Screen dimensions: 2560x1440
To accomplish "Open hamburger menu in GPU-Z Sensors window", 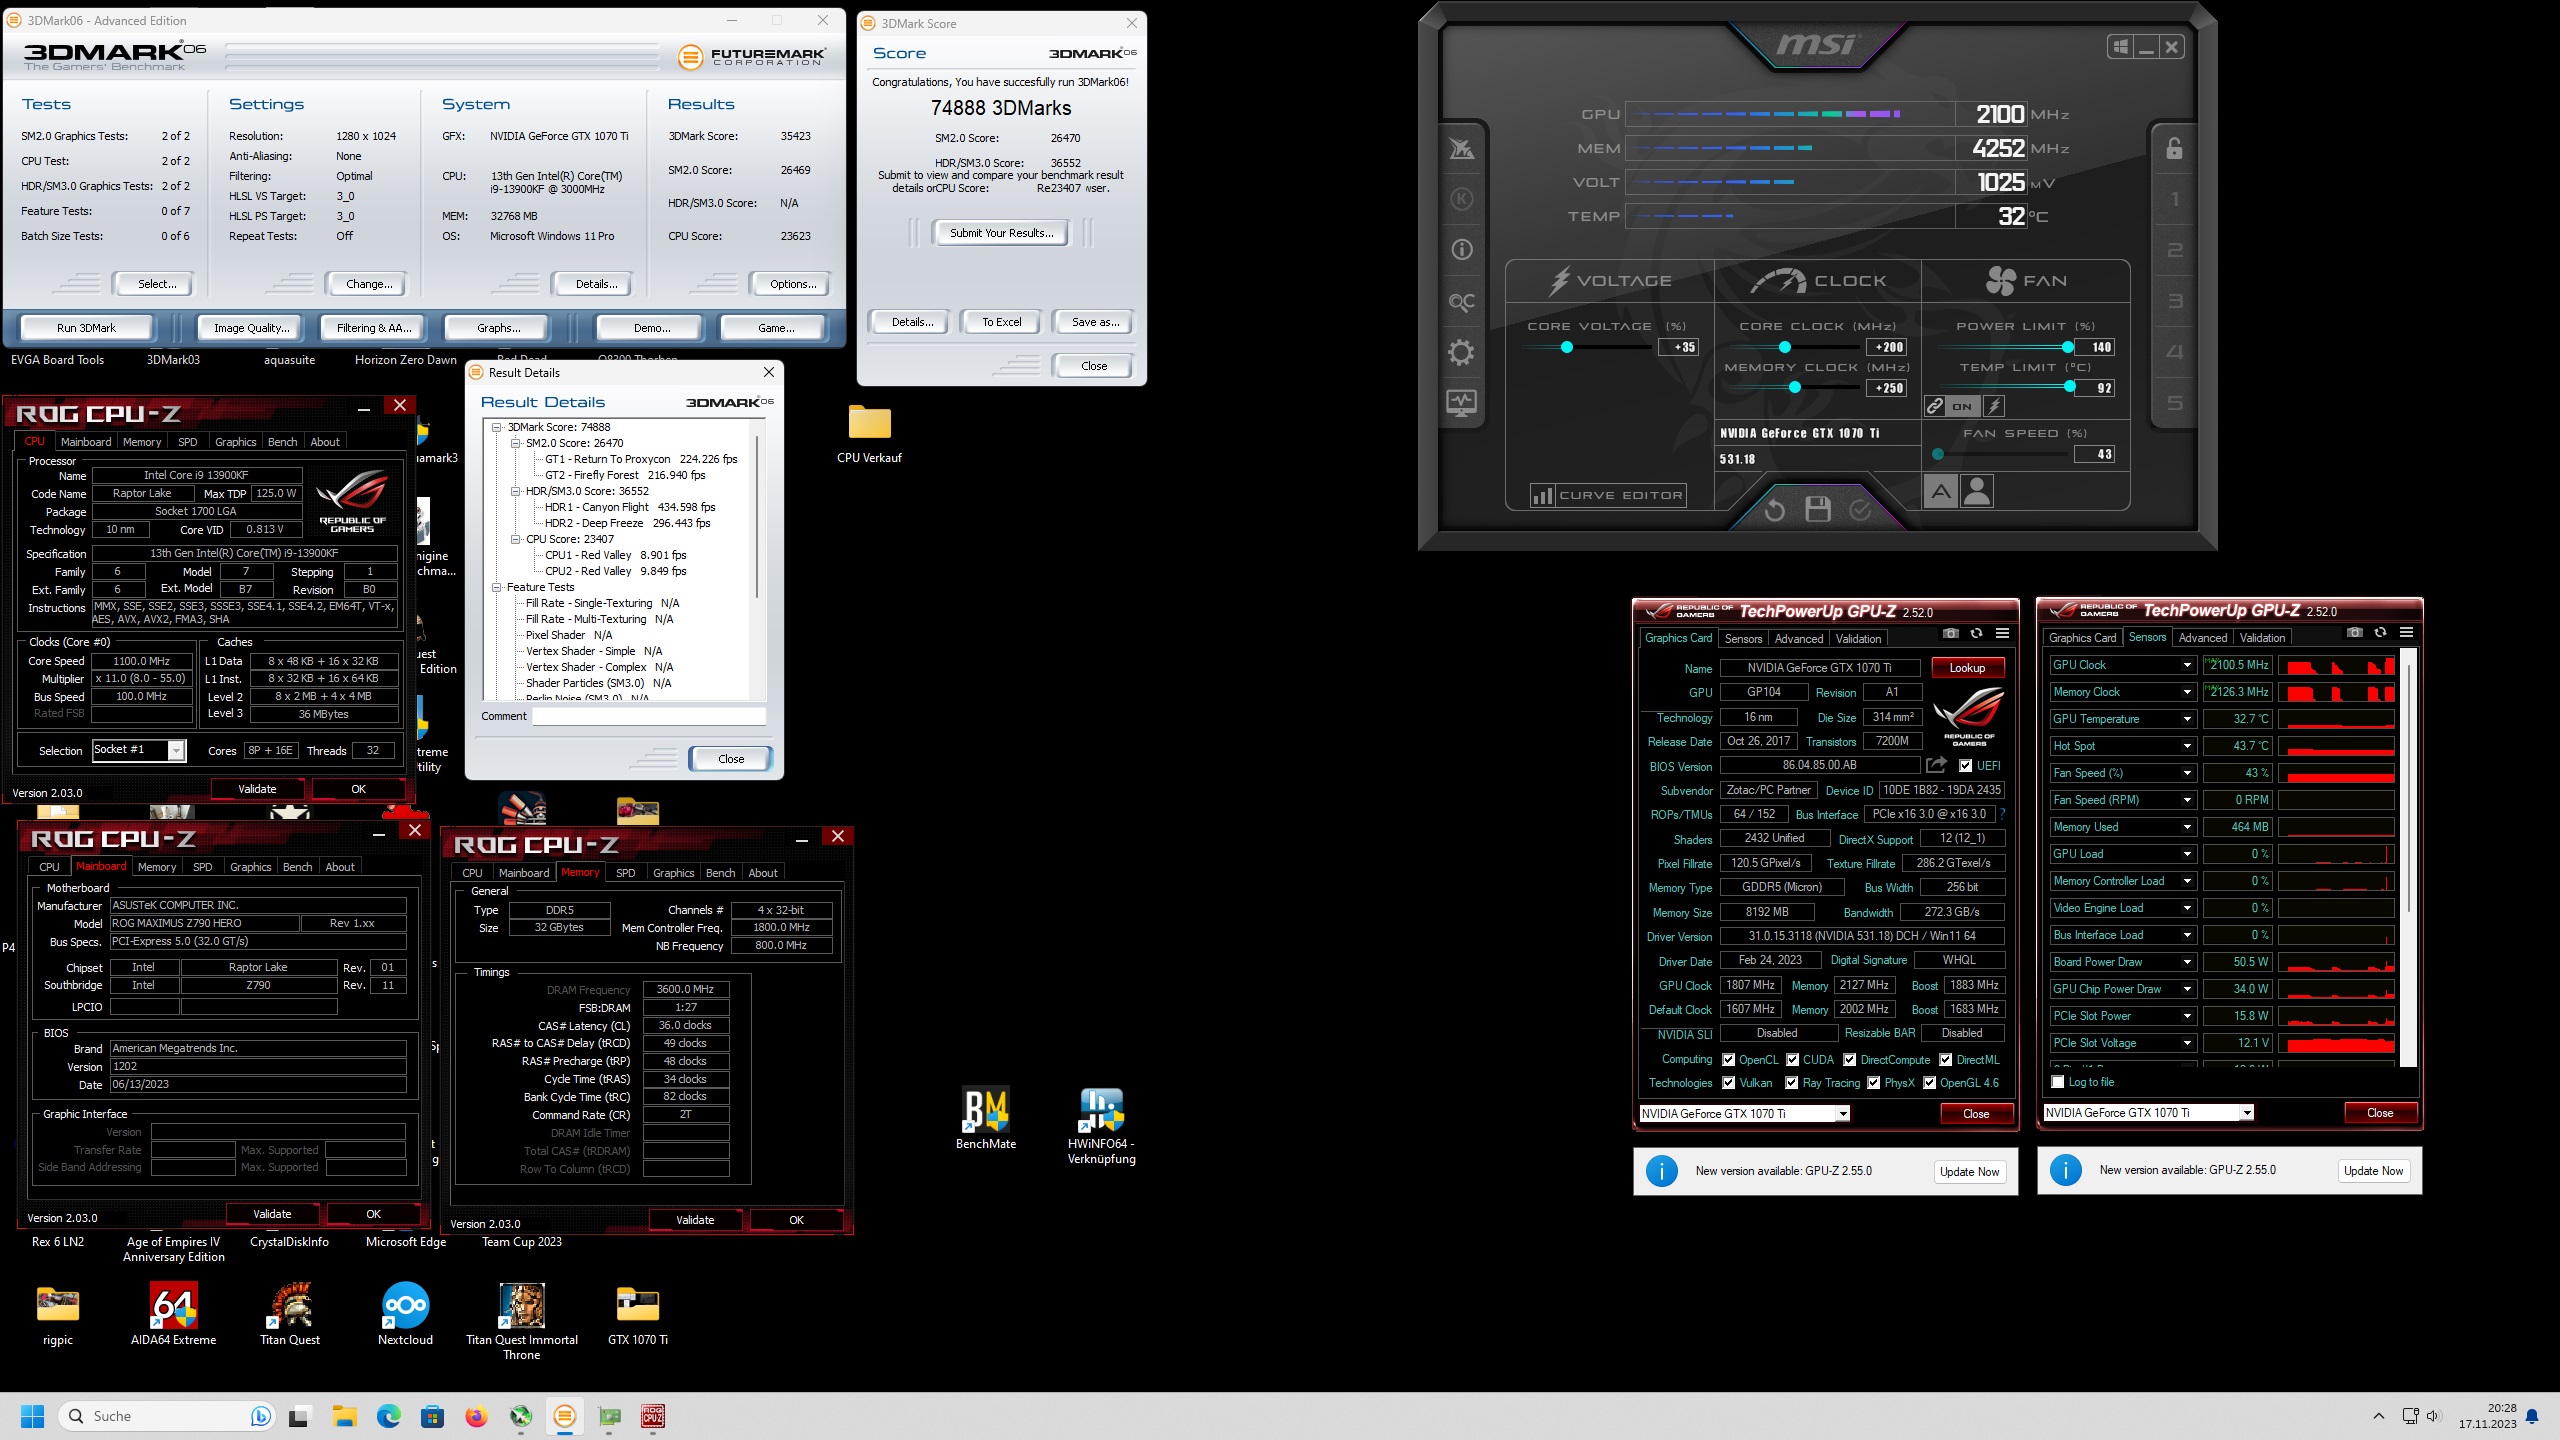I will pyautogui.click(x=2406, y=633).
